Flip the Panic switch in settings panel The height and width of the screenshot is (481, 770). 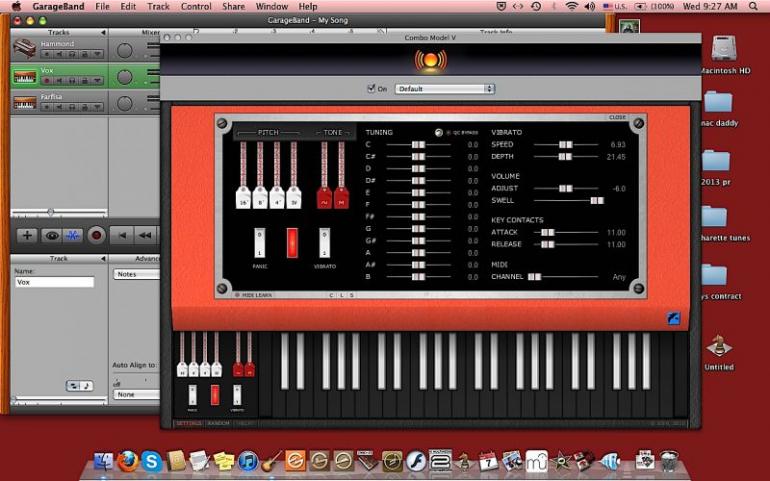[260, 242]
